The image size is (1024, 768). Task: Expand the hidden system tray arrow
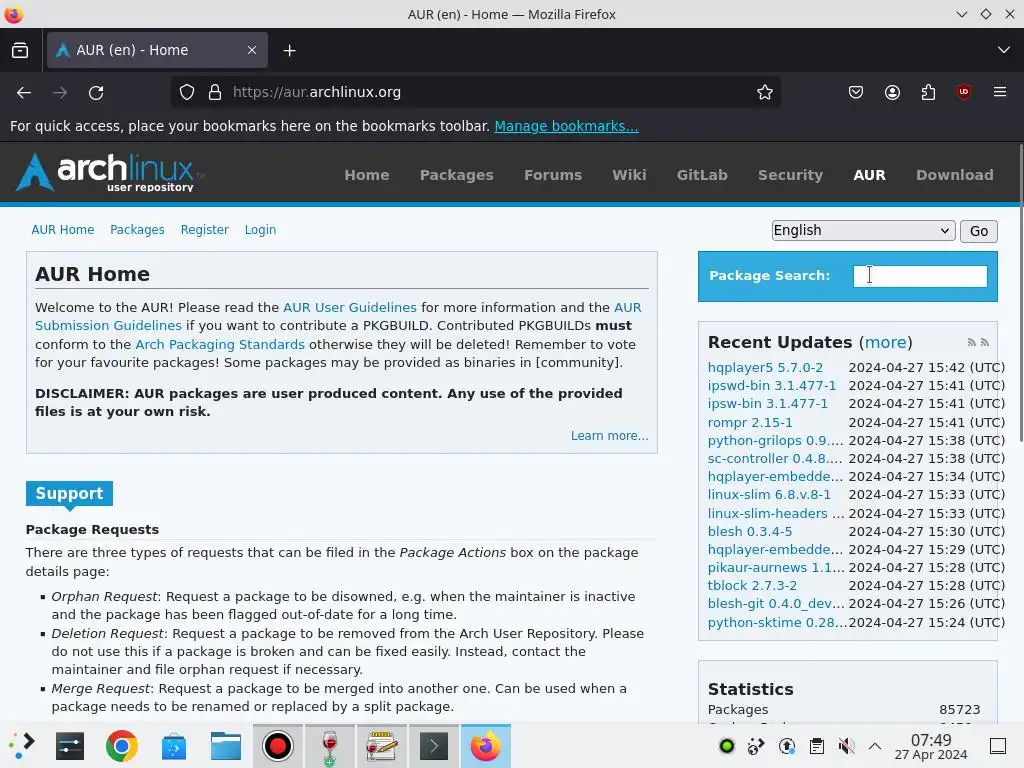[x=875, y=746]
